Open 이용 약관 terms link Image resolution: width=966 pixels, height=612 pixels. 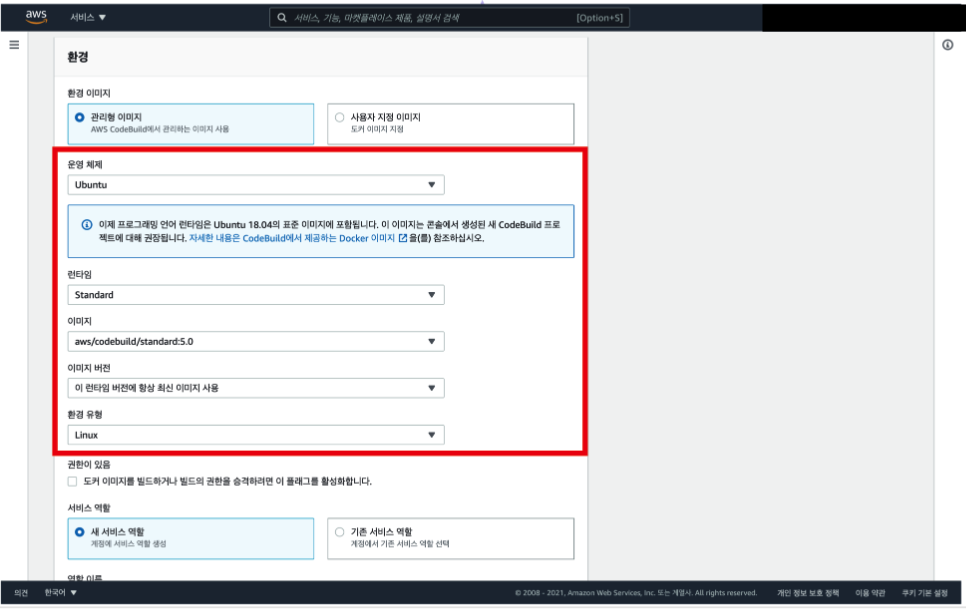[870, 593]
